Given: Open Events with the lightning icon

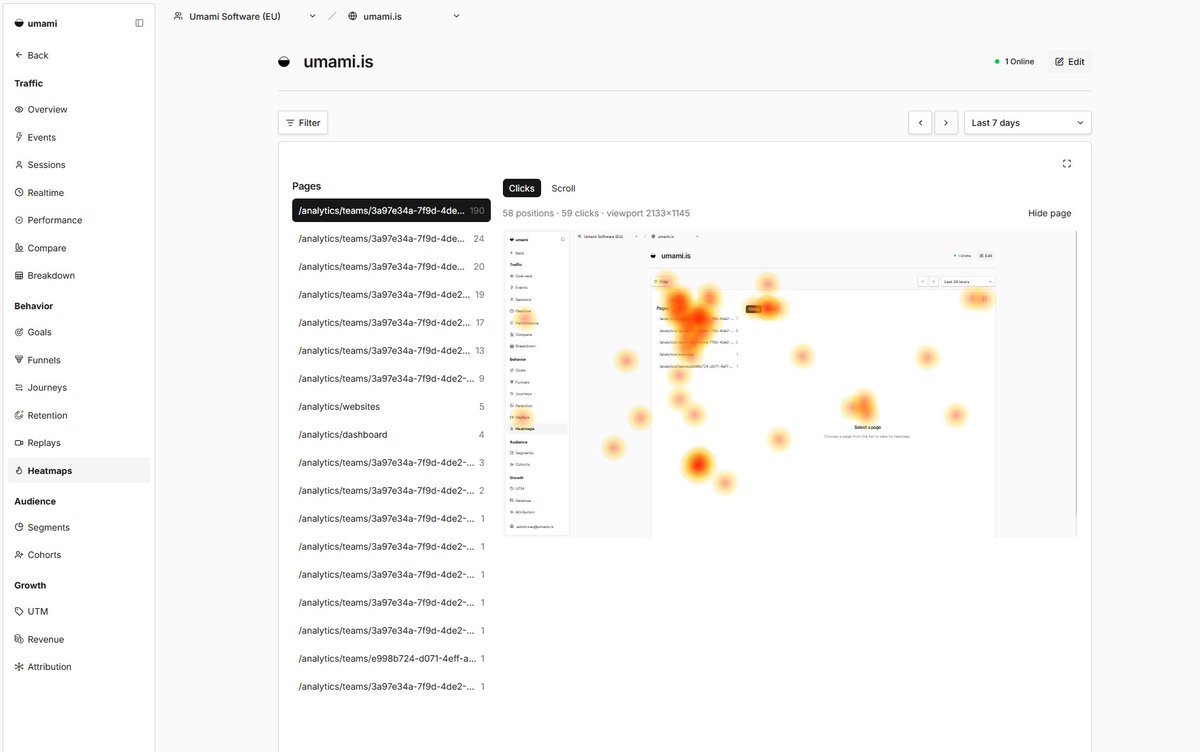Looking at the screenshot, I should tap(35, 137).
